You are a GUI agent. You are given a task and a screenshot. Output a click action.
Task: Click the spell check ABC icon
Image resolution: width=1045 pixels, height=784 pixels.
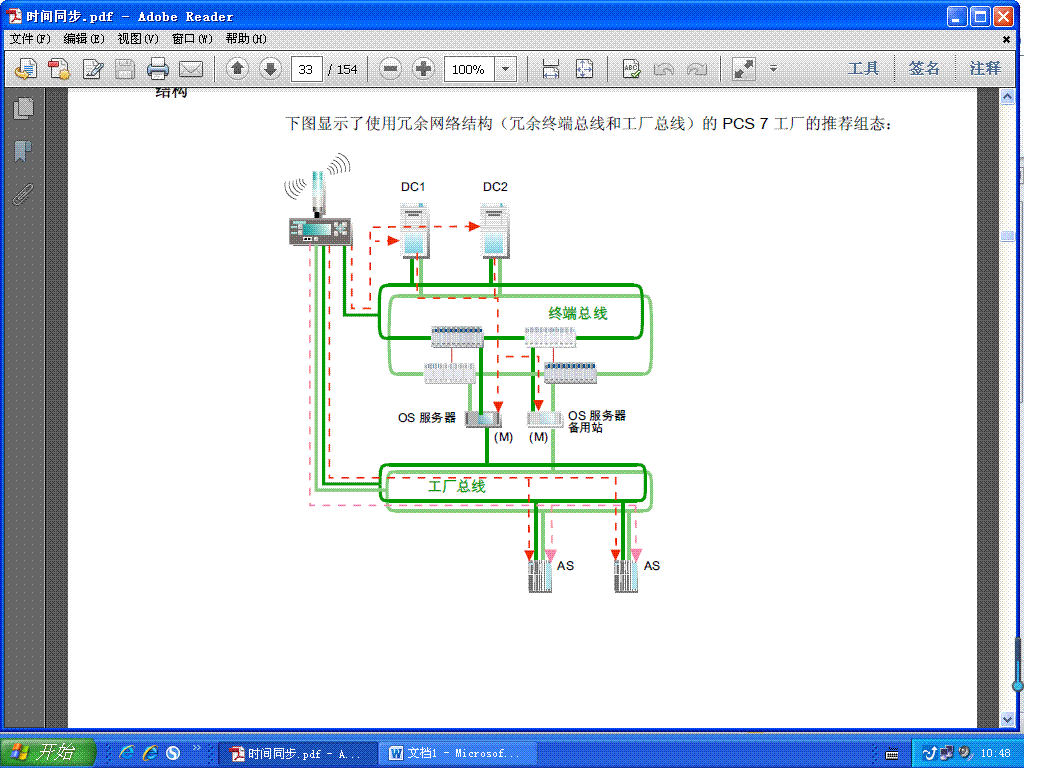click(x=631, y=69)
